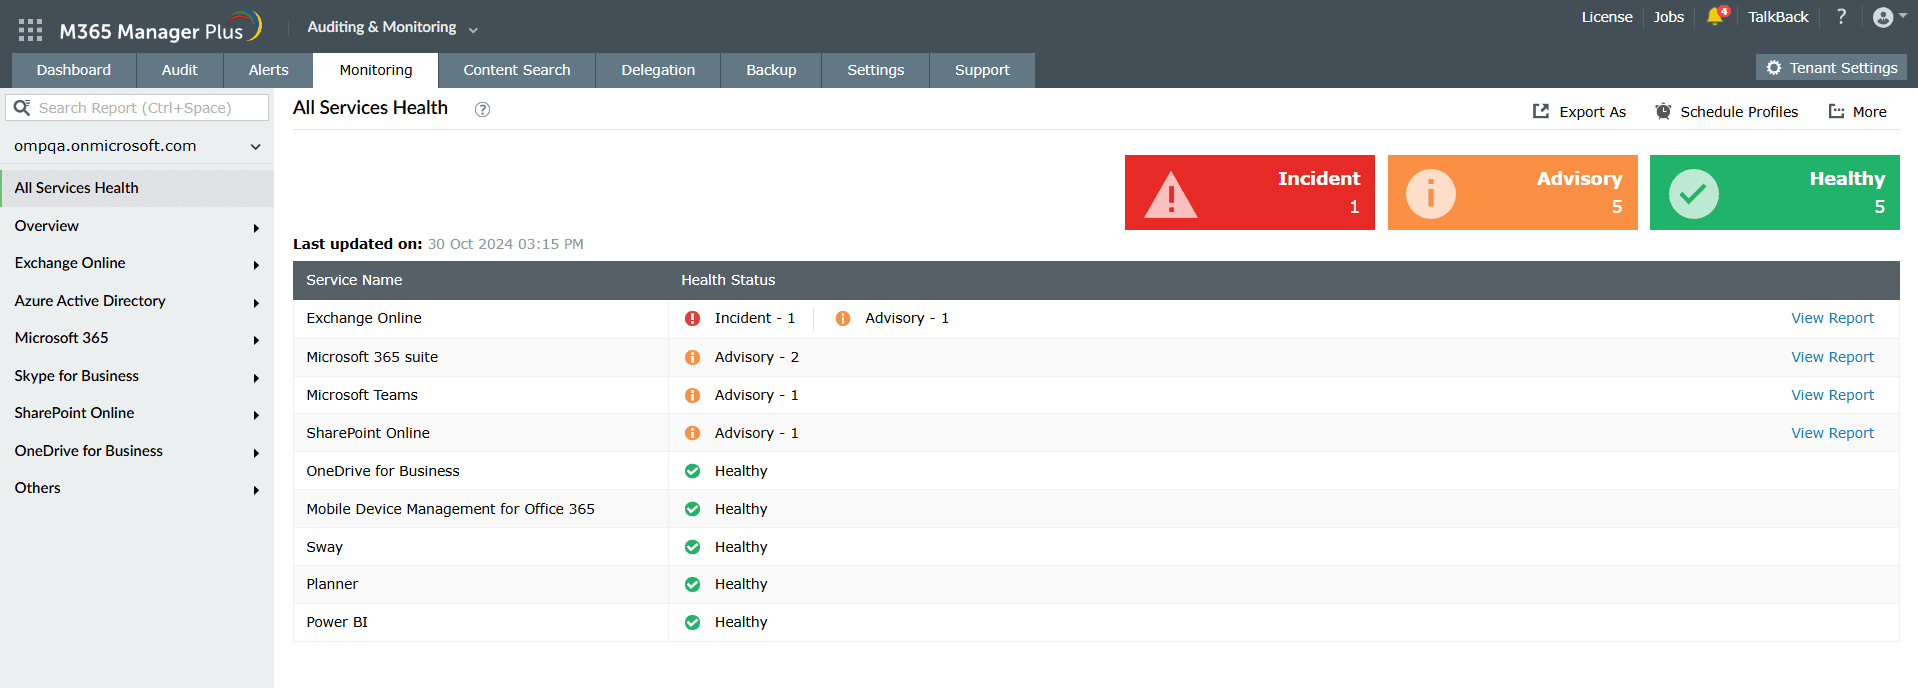Switch to the Dashboard tab
Image resolution: width=1918 pixels, height=688 pixels.
point(74,70)
